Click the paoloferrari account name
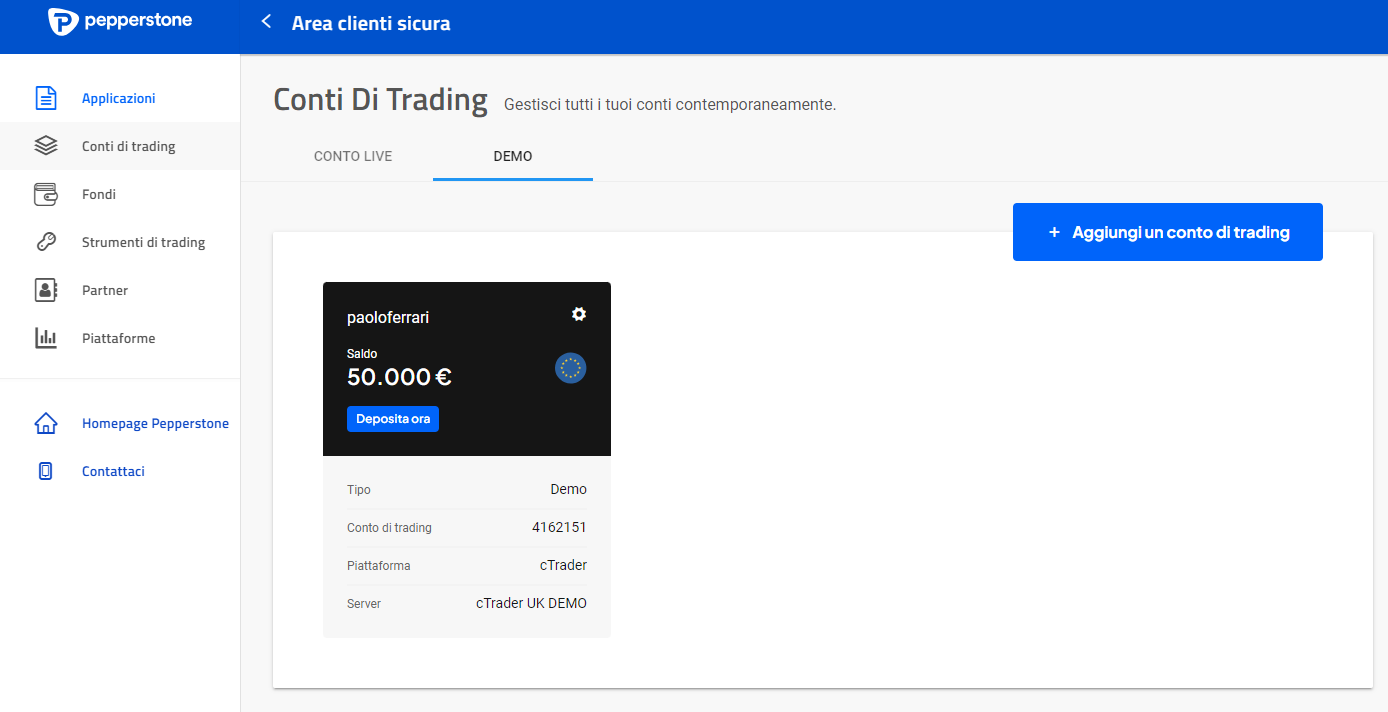1388x712 pixels. pyautogui.click(x=388, y=318)
